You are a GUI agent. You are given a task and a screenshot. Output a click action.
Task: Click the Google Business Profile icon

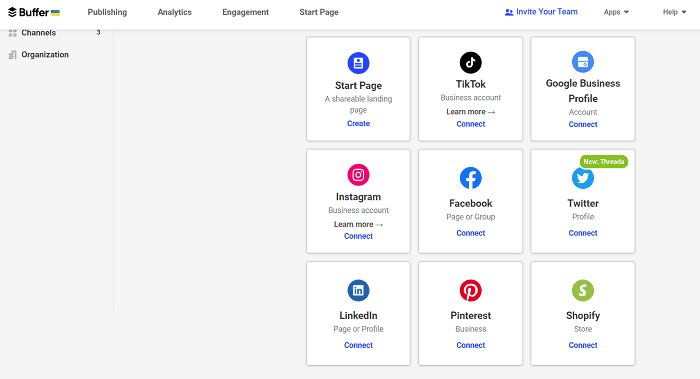pyautogui.click(x=583, y=62)
